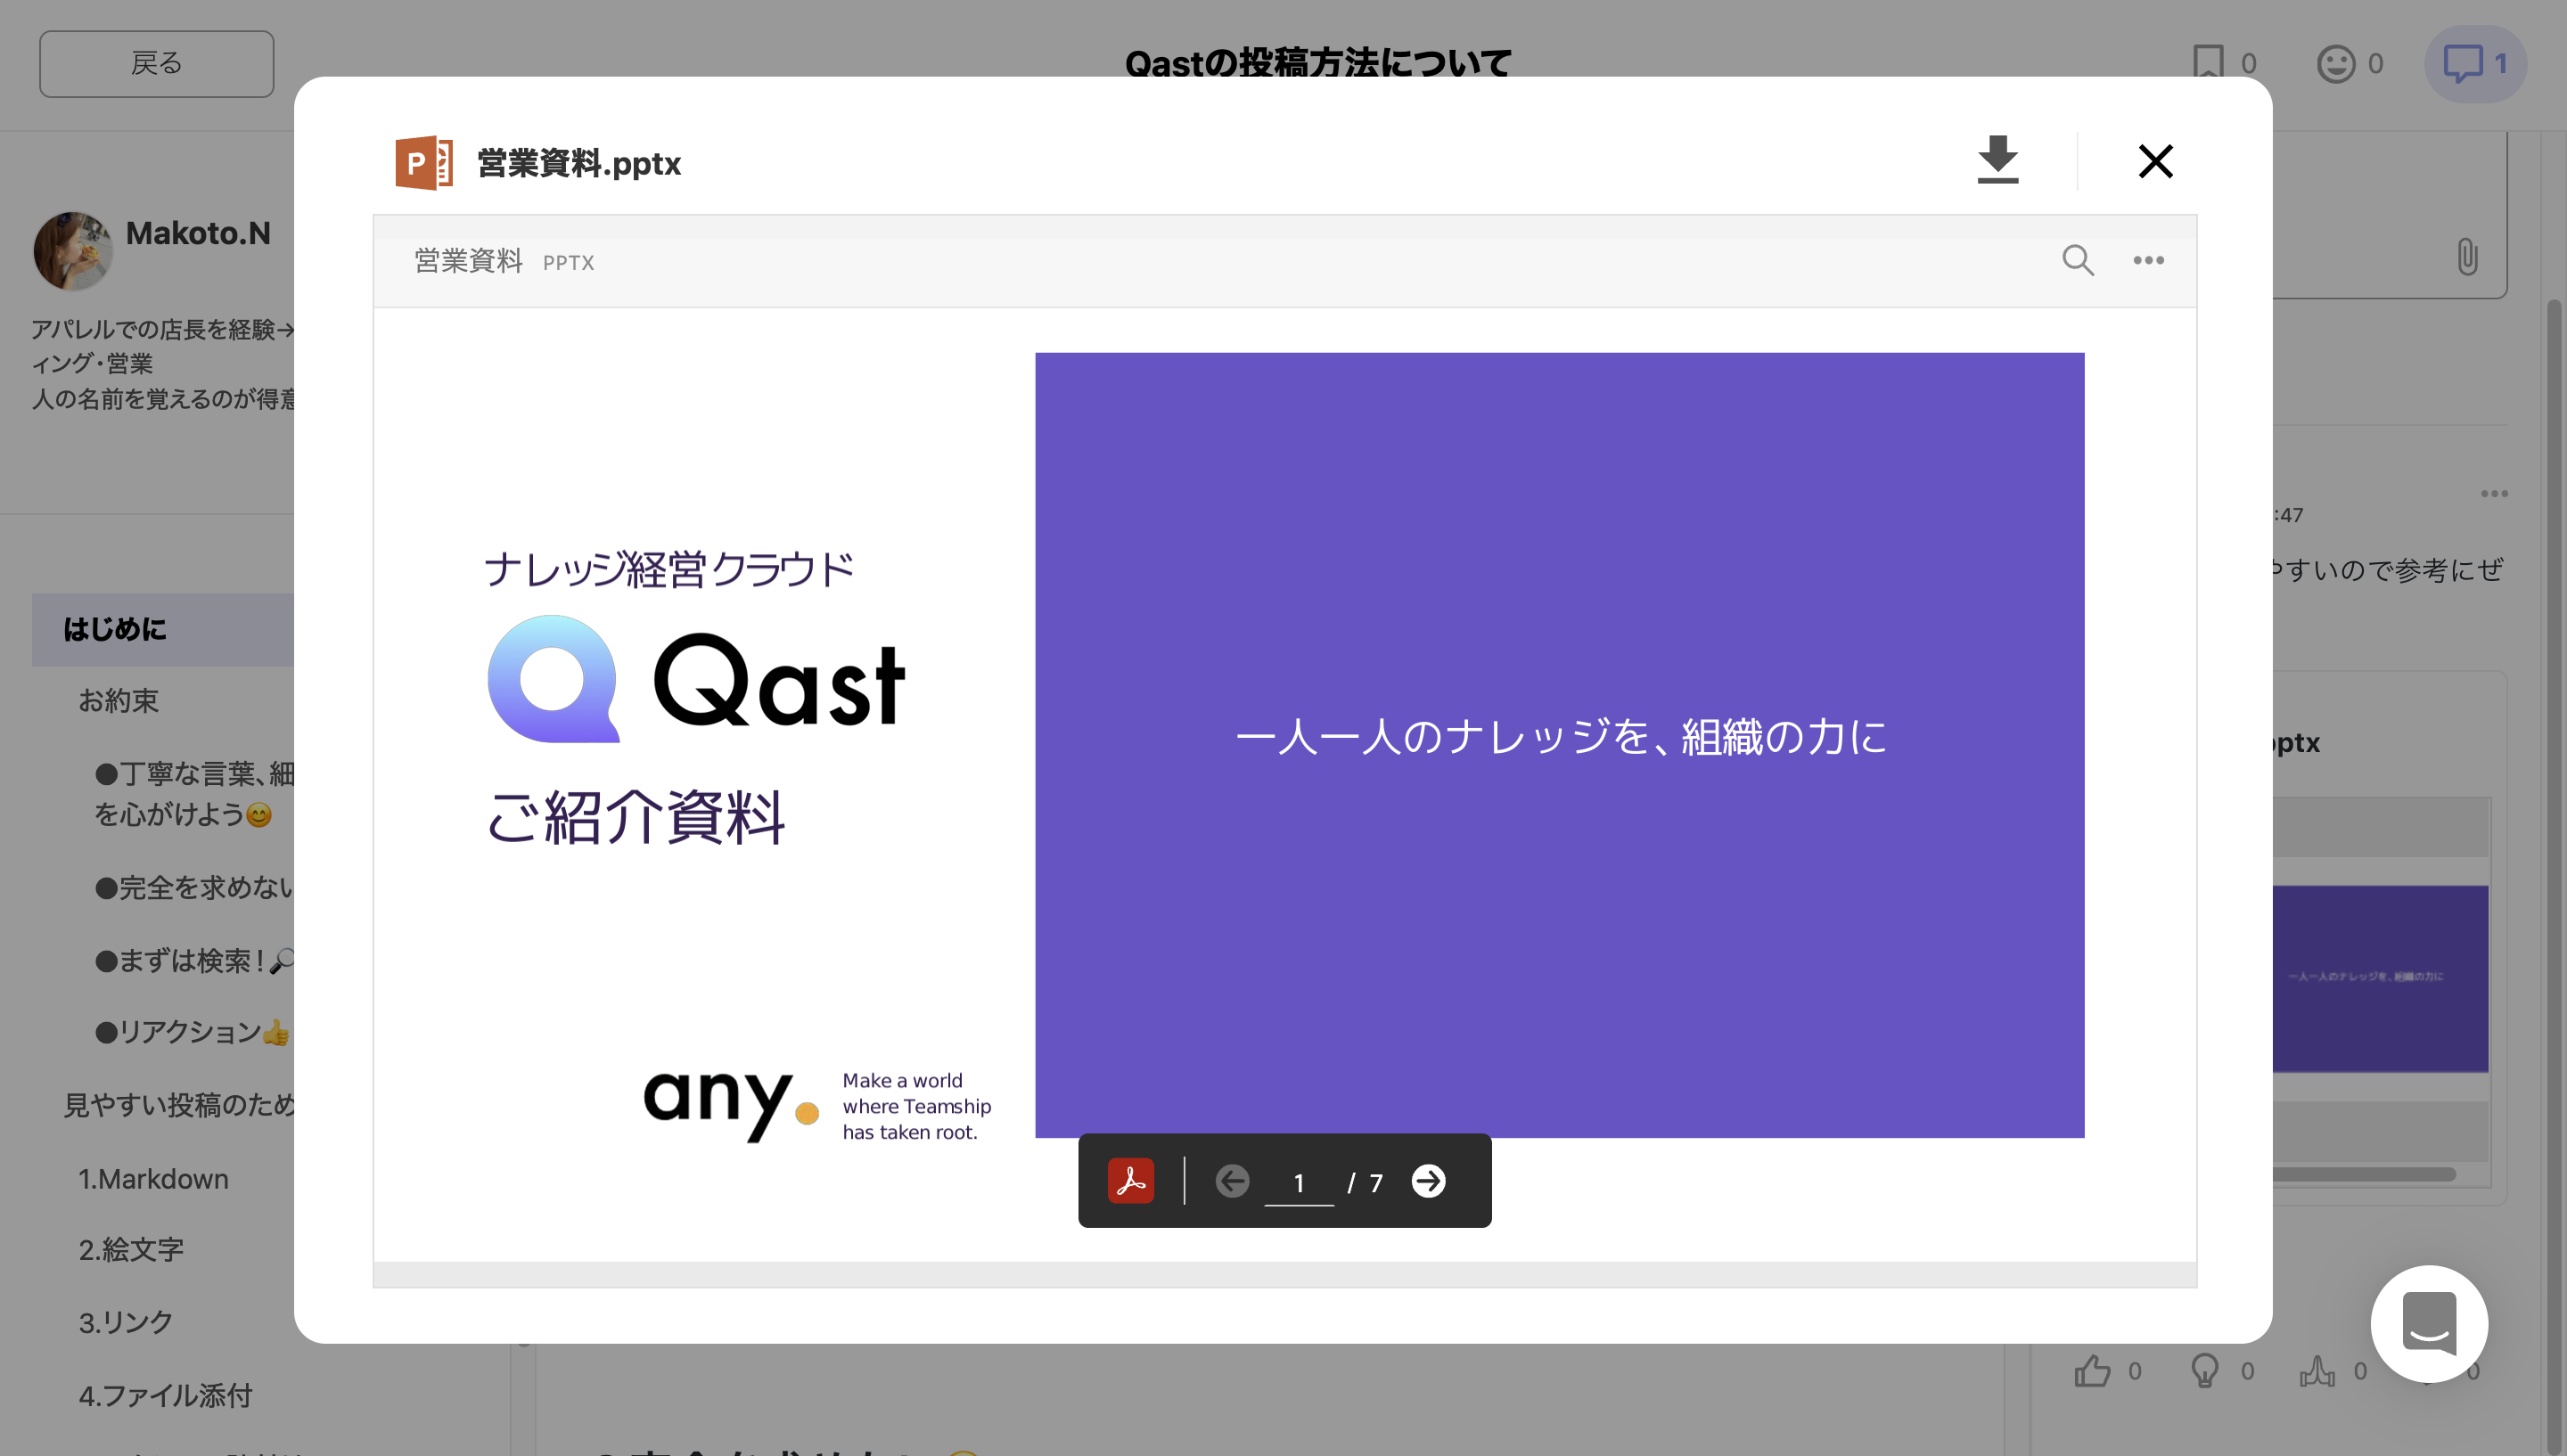Go to the previous slide

[x=1232, y=1181]
